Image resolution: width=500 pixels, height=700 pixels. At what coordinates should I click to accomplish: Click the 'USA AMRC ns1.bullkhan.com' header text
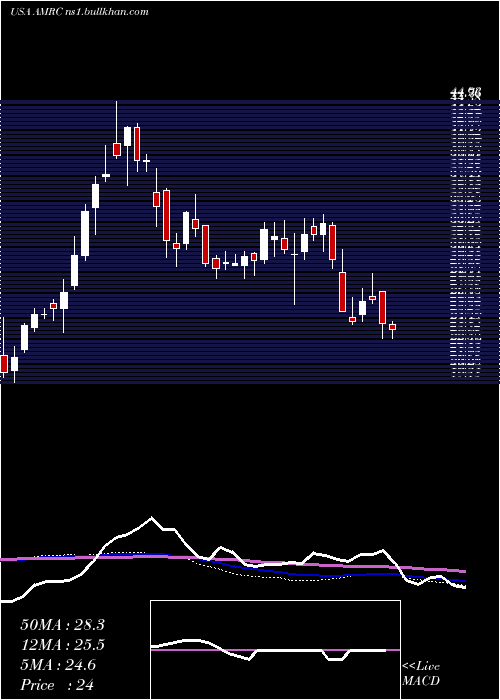tap(79, 12)
